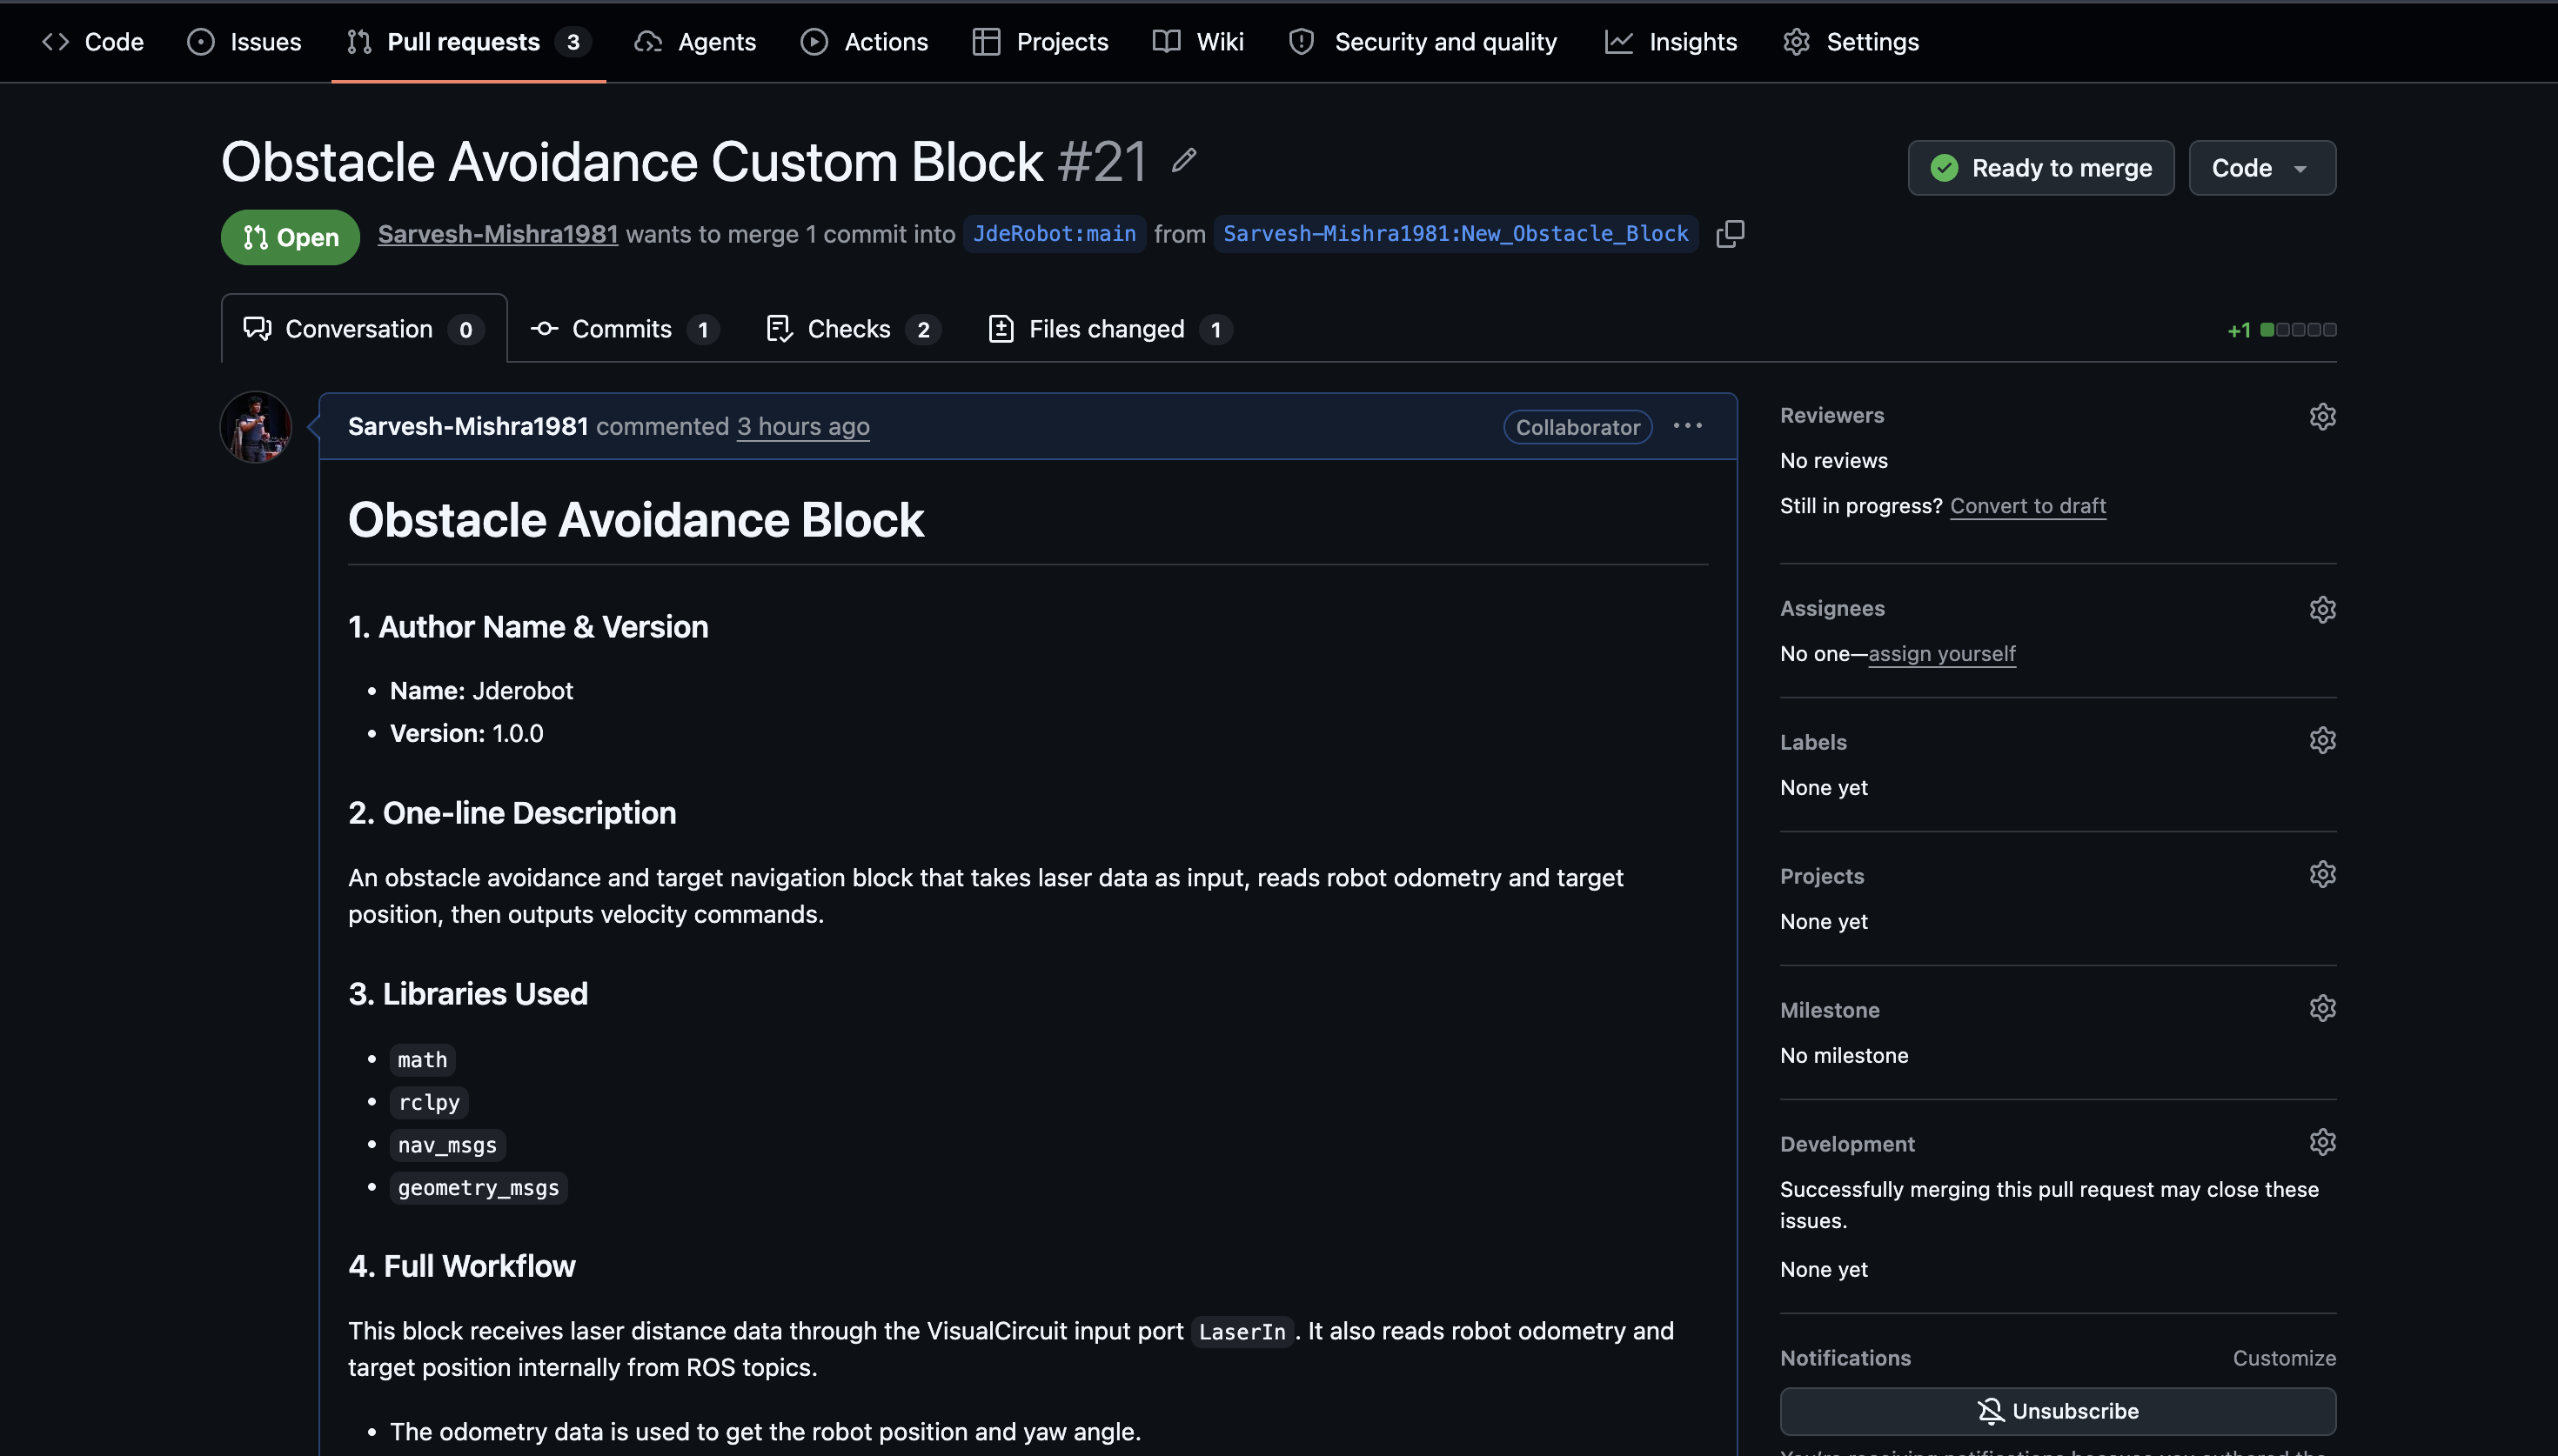
Task: Click the LaserIn code text
Action: (x=1242, y=1332)
